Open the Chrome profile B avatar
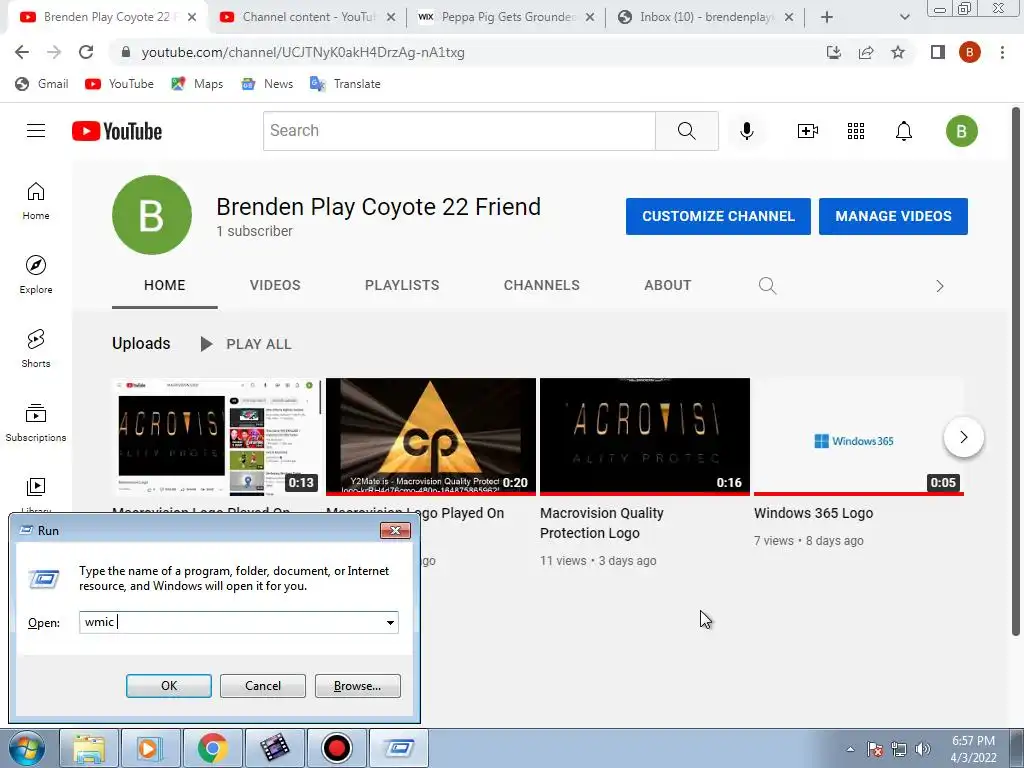This screenshot has width=1024, height=768. pyautogui.click(x=970, y=52)
